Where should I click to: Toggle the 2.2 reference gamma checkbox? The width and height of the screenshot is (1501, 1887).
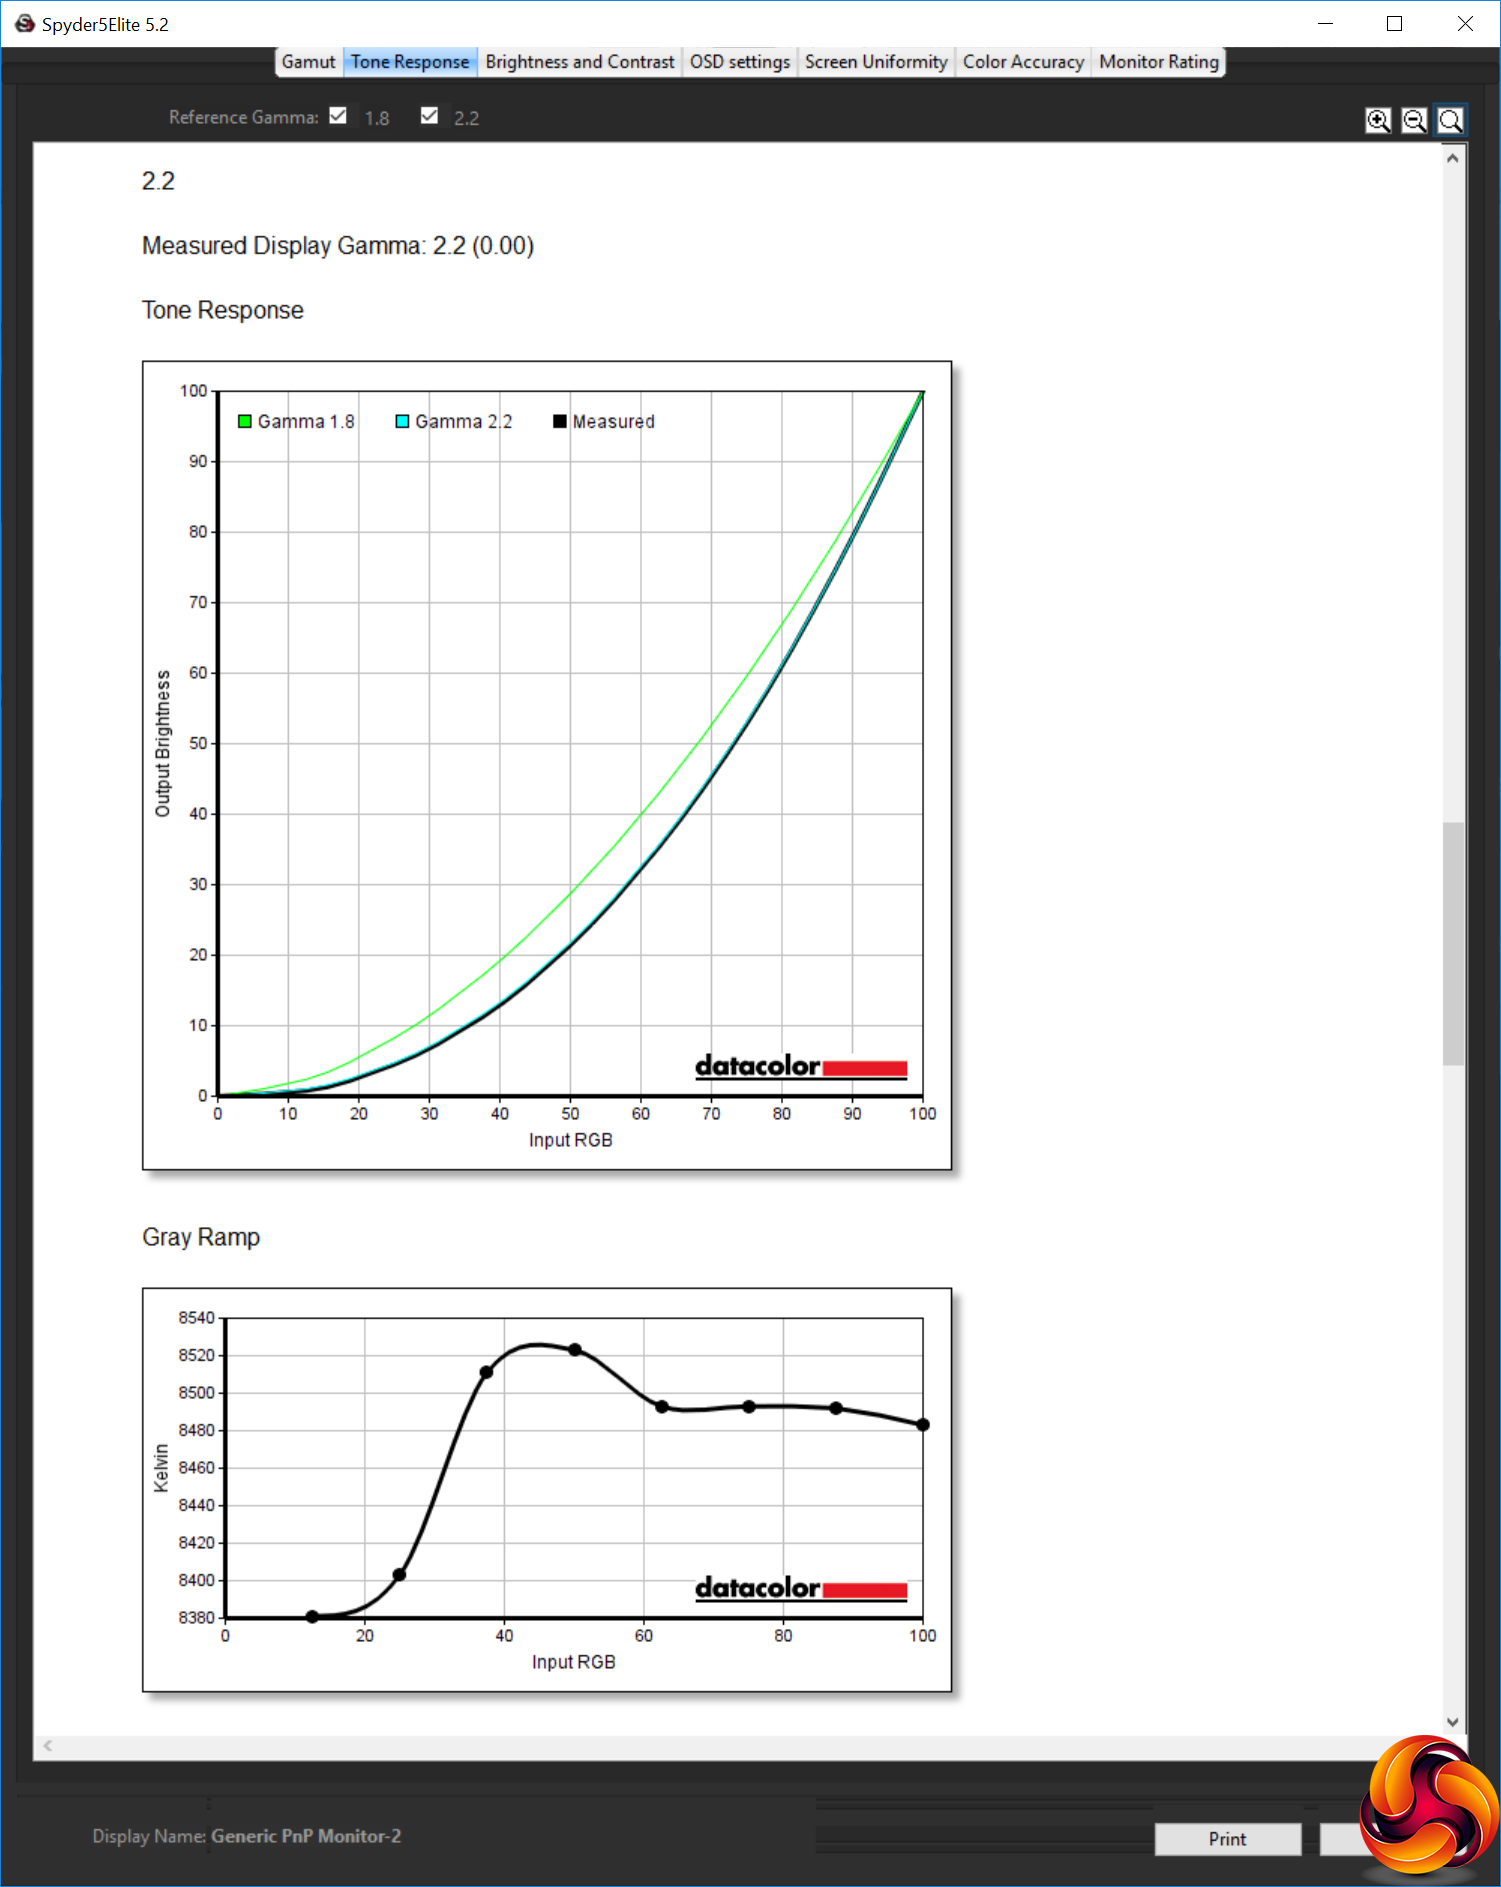[x=429, y=116]
